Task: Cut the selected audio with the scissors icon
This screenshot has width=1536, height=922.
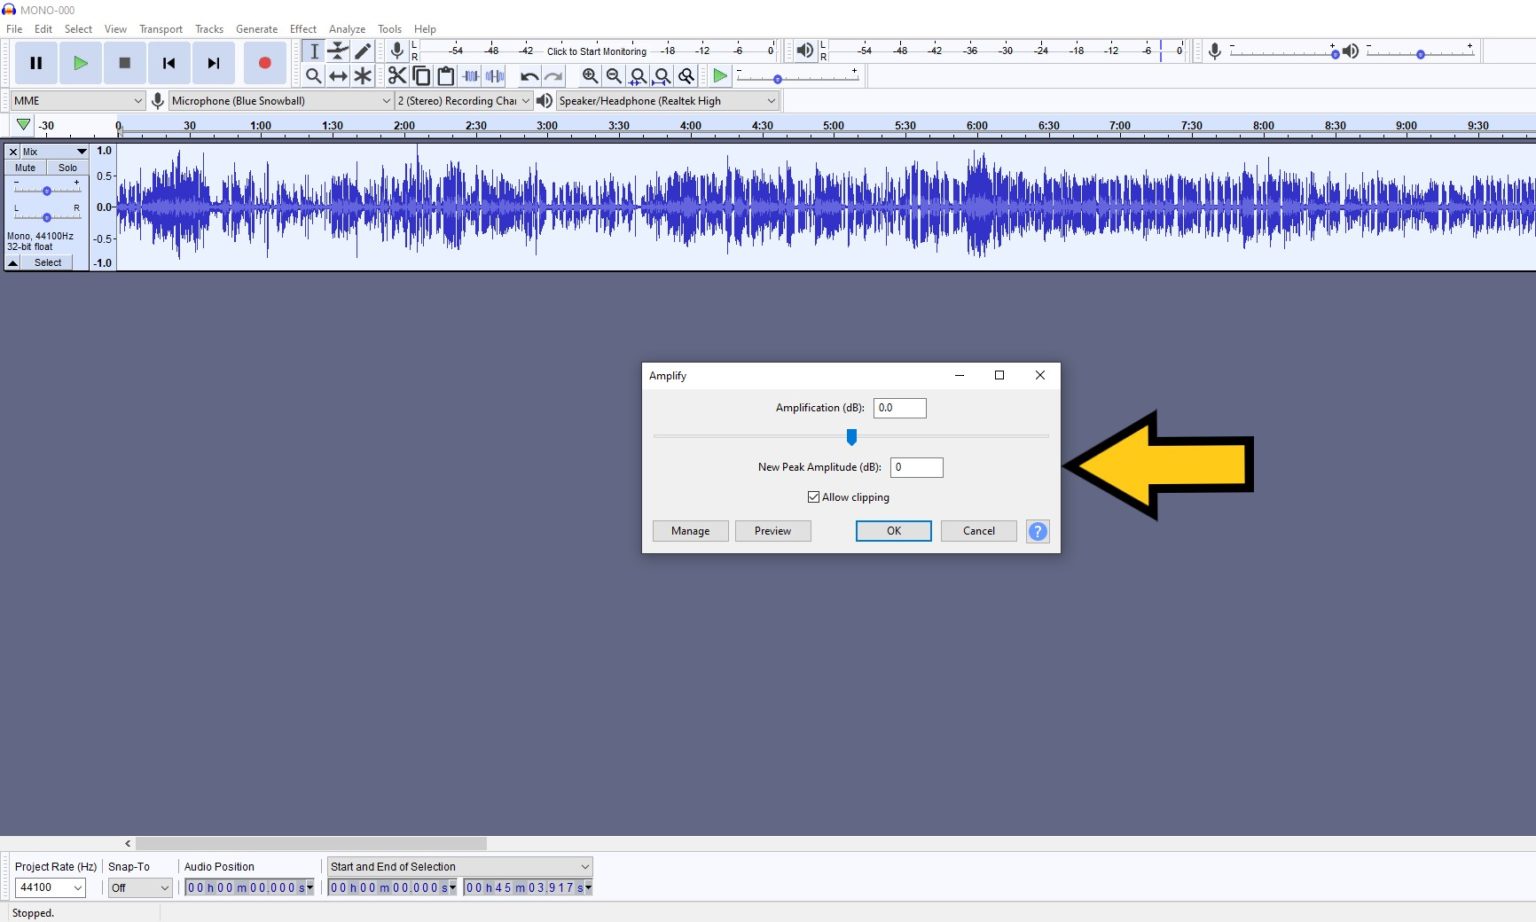Action: pos(396,75)
